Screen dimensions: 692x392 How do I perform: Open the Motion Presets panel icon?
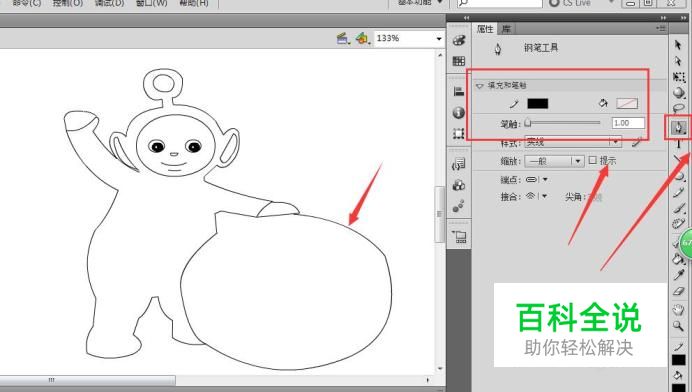(x=459, y=206)
